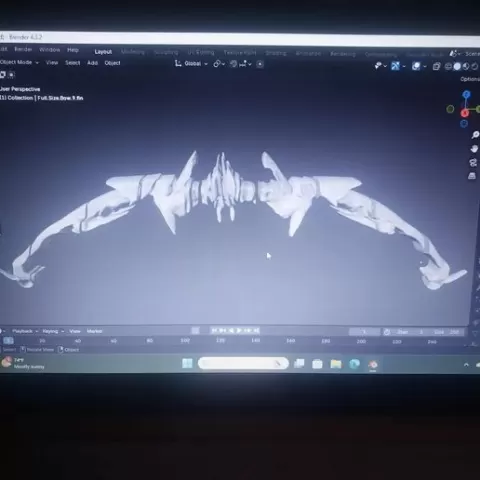Open the timeline Marker menu
This screenshot has width=480, height=480.
pyautogui.click(x=94, y=331)
